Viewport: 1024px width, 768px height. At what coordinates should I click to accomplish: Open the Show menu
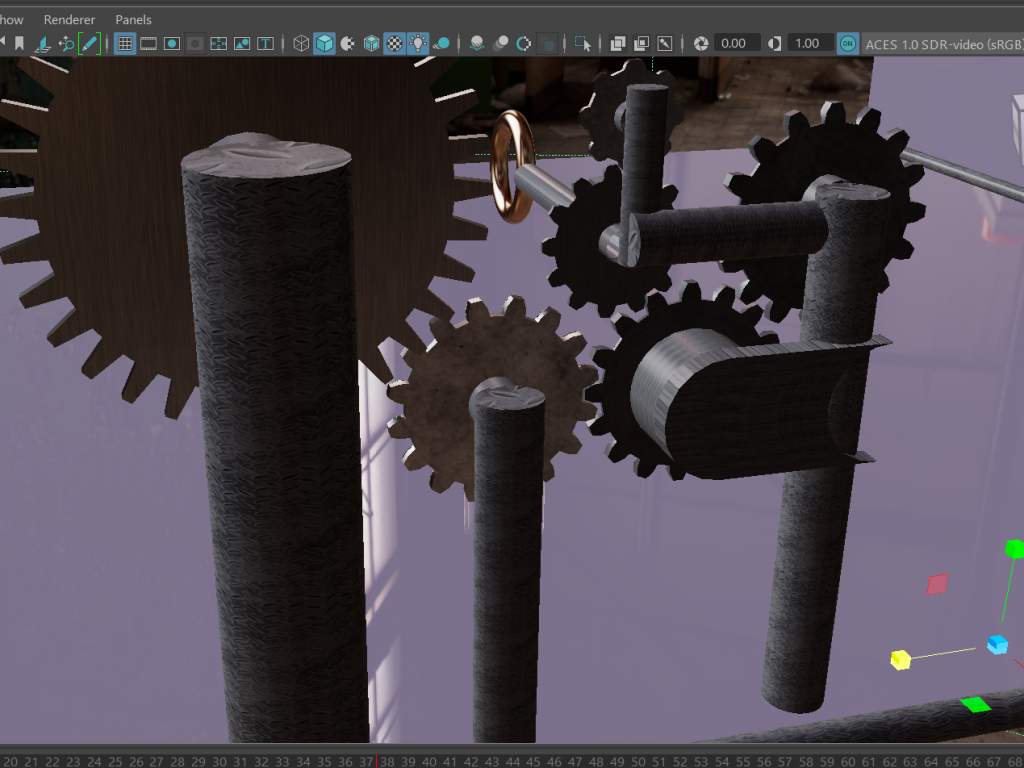(x=11, y=20)
